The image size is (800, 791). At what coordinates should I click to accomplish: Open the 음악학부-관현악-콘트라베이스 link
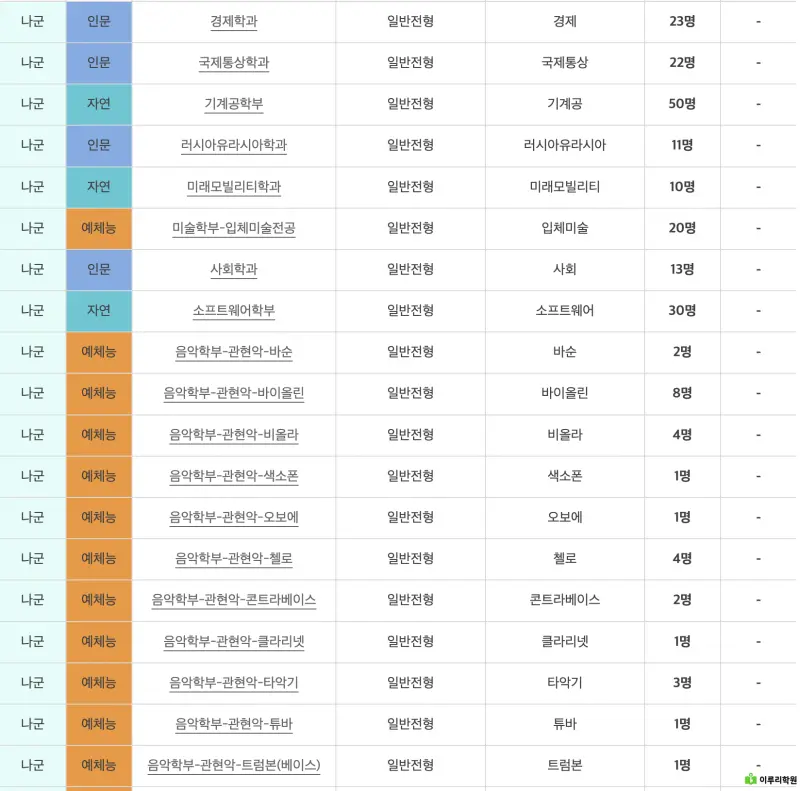234,600
